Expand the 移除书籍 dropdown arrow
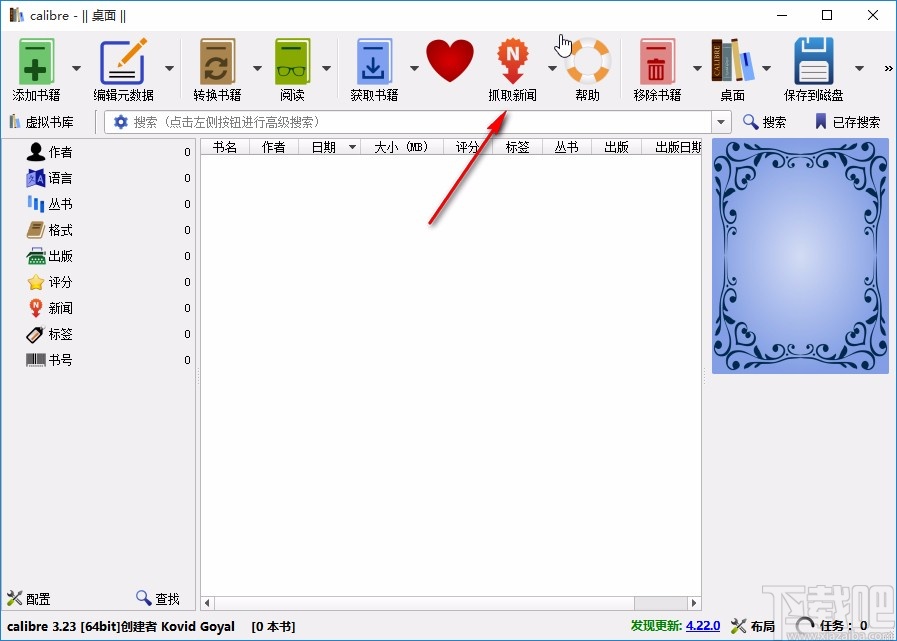This screenshot has width=897, height=641. tap(697, 68)
